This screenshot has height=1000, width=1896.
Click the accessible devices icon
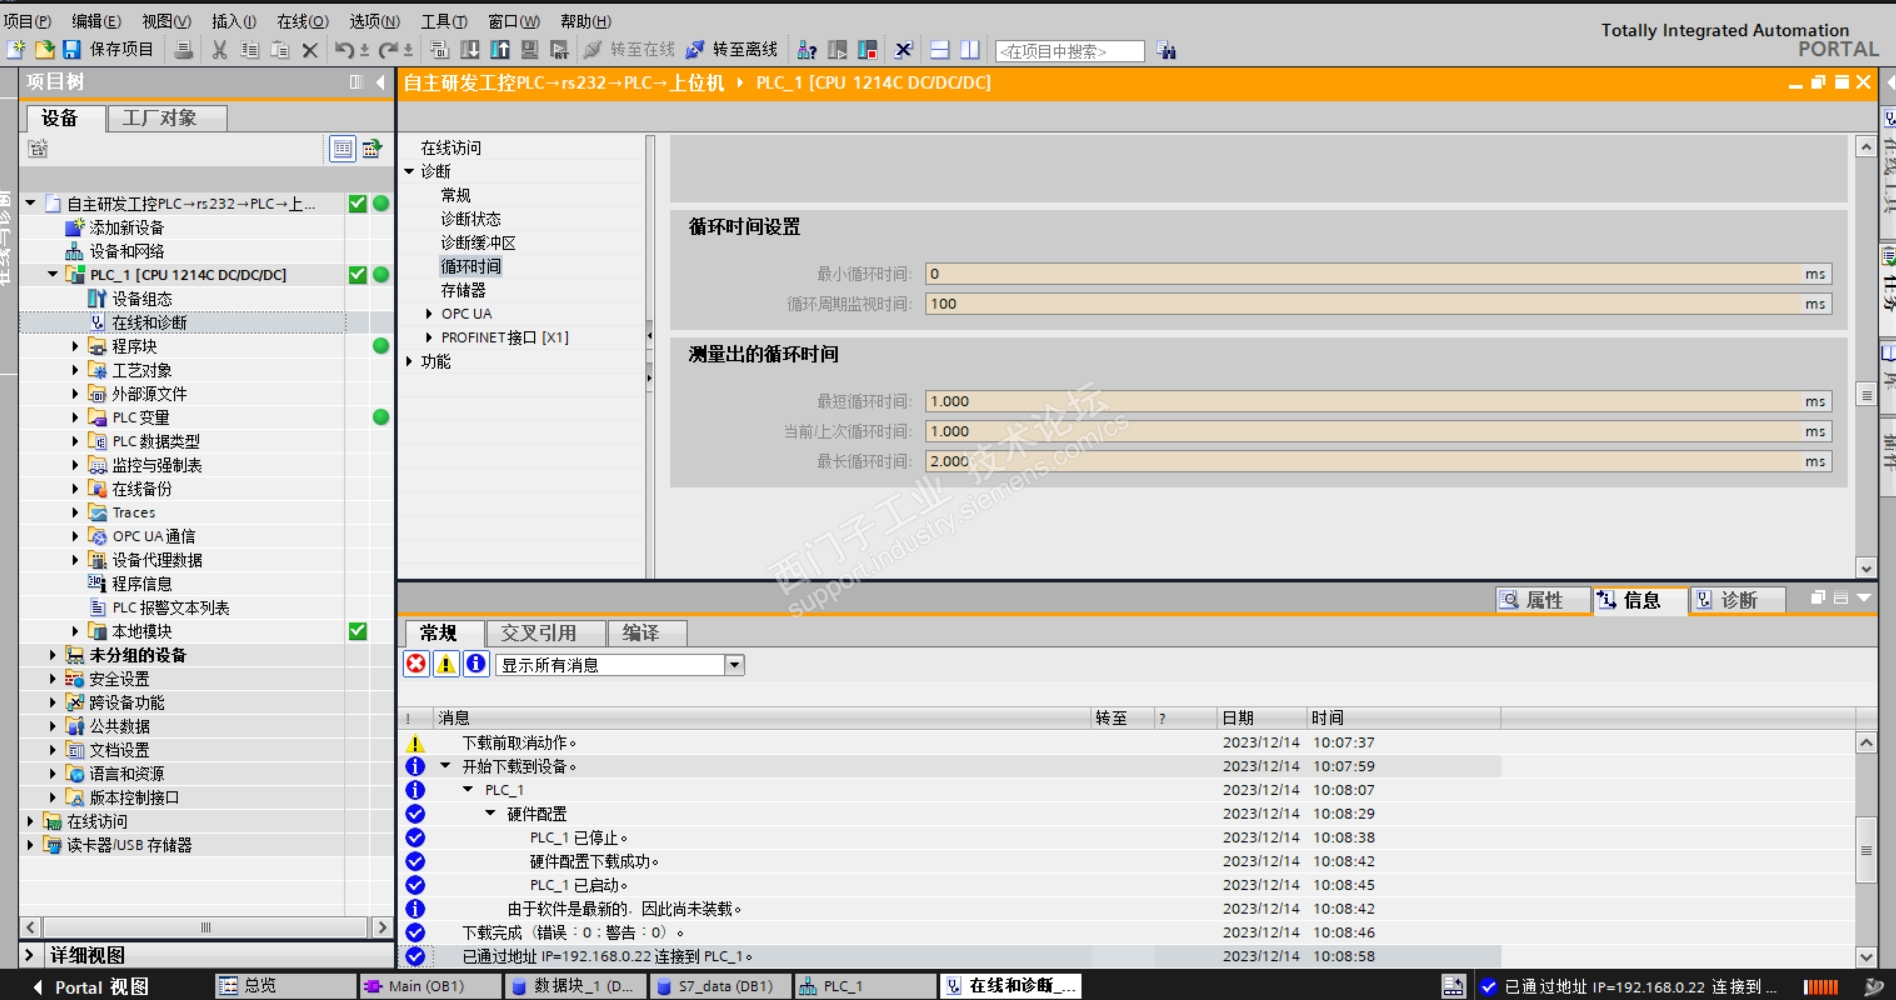coord(807,50)
